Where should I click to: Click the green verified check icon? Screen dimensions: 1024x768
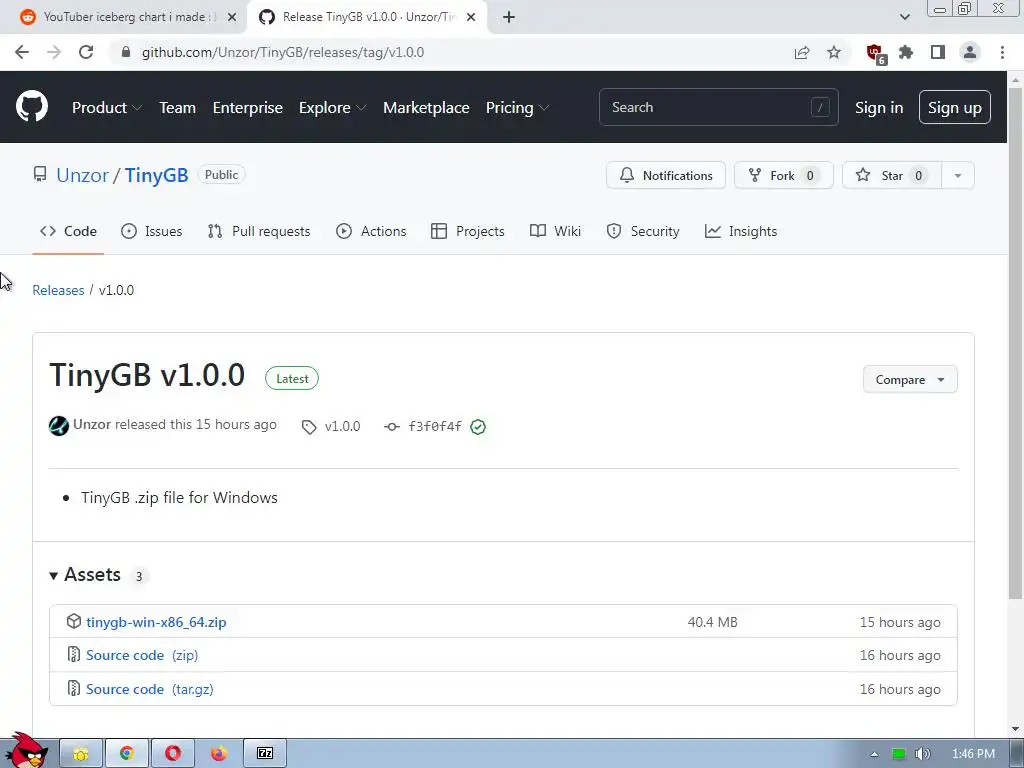coord(478,426)
